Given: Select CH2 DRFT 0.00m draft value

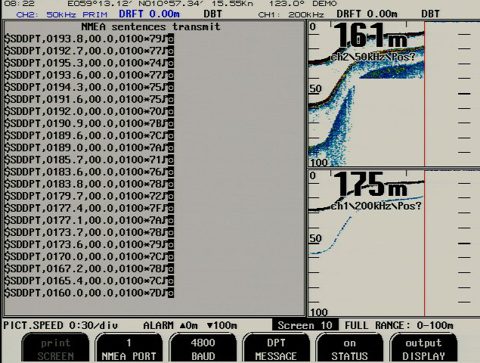Looking at the screenshot, I should [149, 14].
